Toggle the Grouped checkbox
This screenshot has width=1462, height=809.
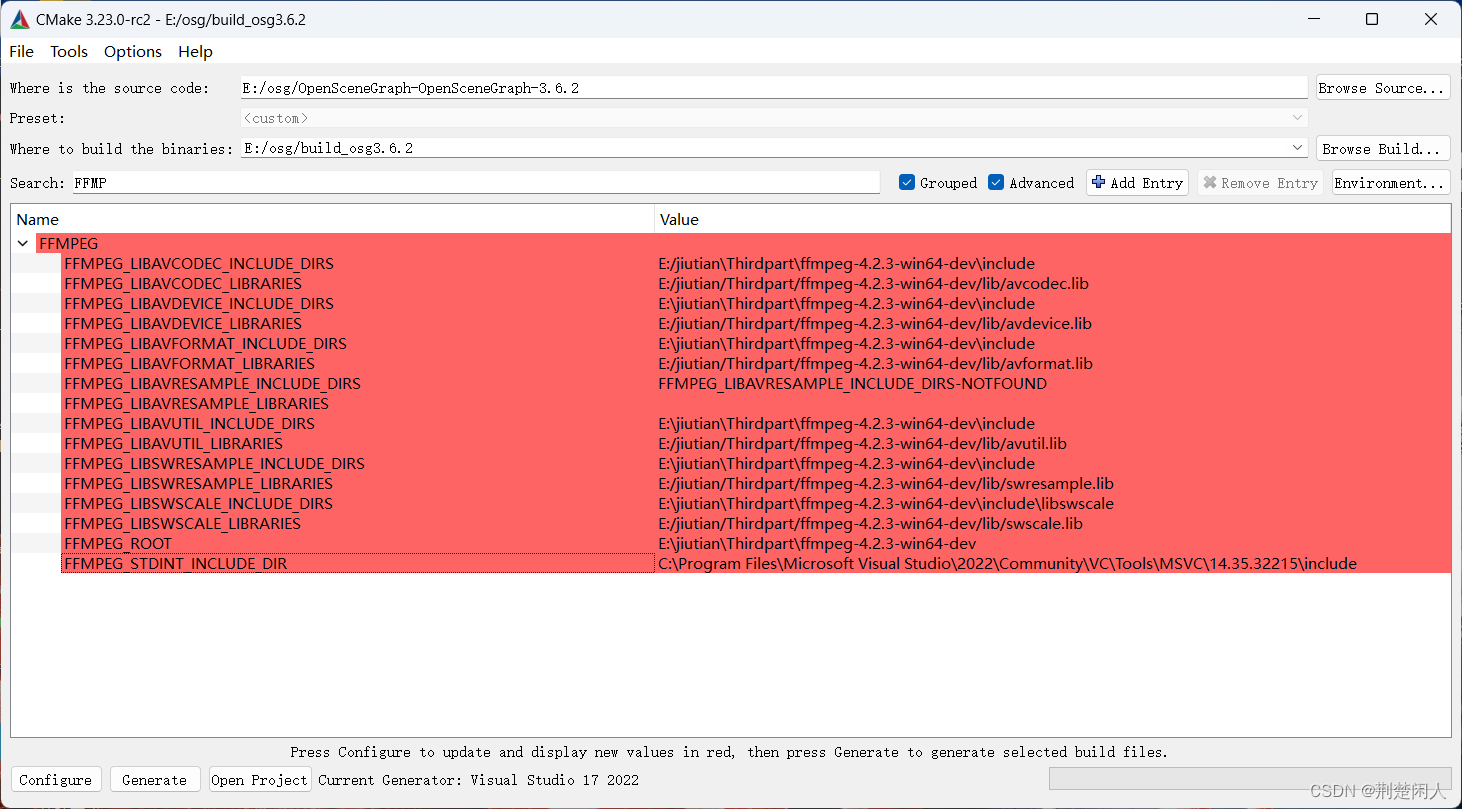pyautogui.click(x=907, y=182)
